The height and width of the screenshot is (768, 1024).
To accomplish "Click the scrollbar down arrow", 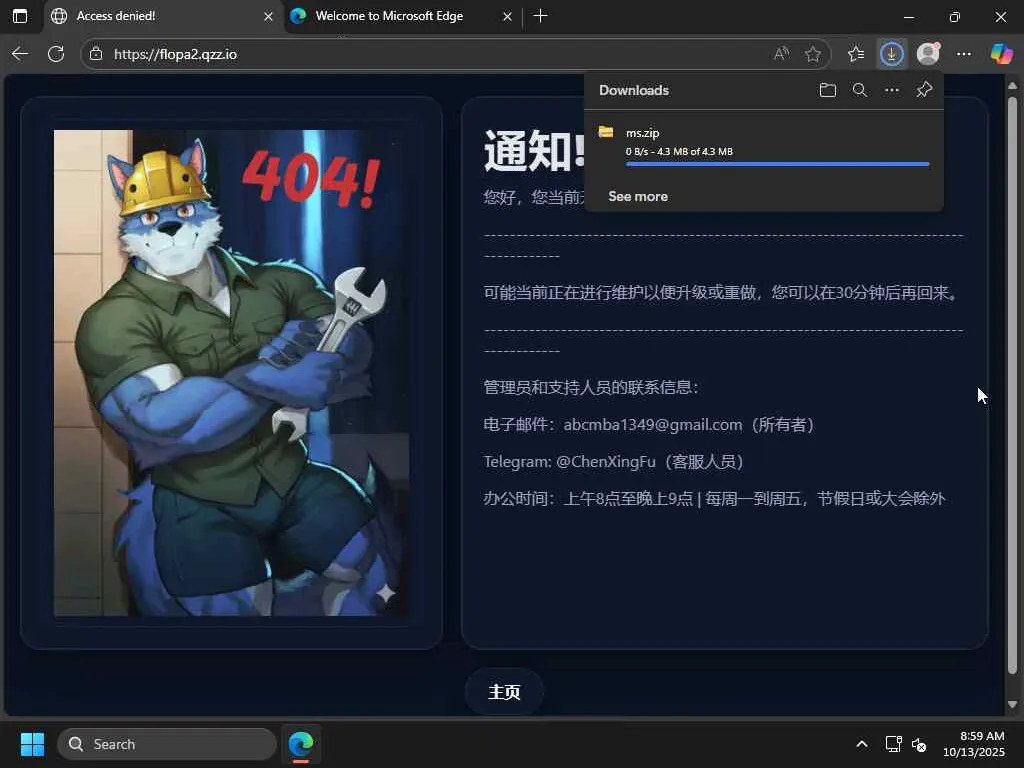I will (x=1012, y=704).
